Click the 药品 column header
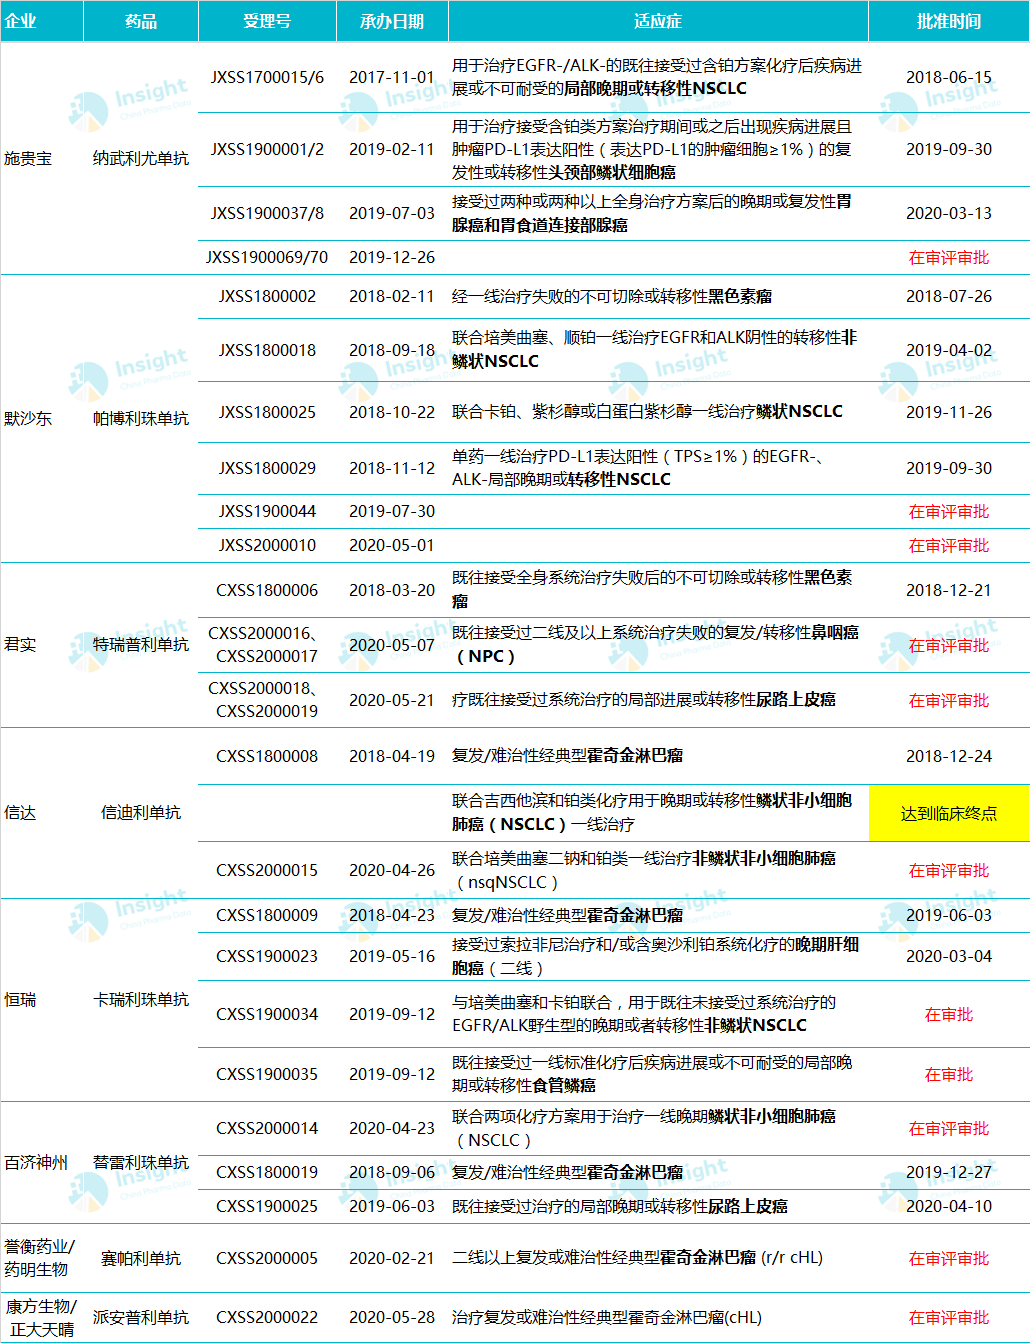 pos(141,21)
